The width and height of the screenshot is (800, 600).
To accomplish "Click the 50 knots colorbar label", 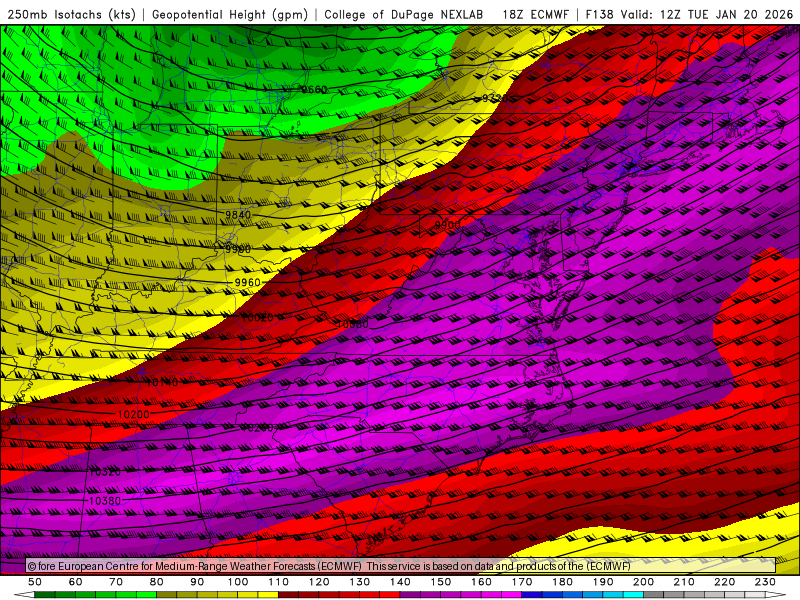I will click(x=35, y=582).
